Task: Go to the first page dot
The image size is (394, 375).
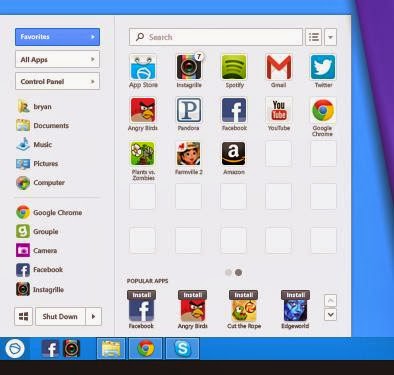Action: point(228,272)
